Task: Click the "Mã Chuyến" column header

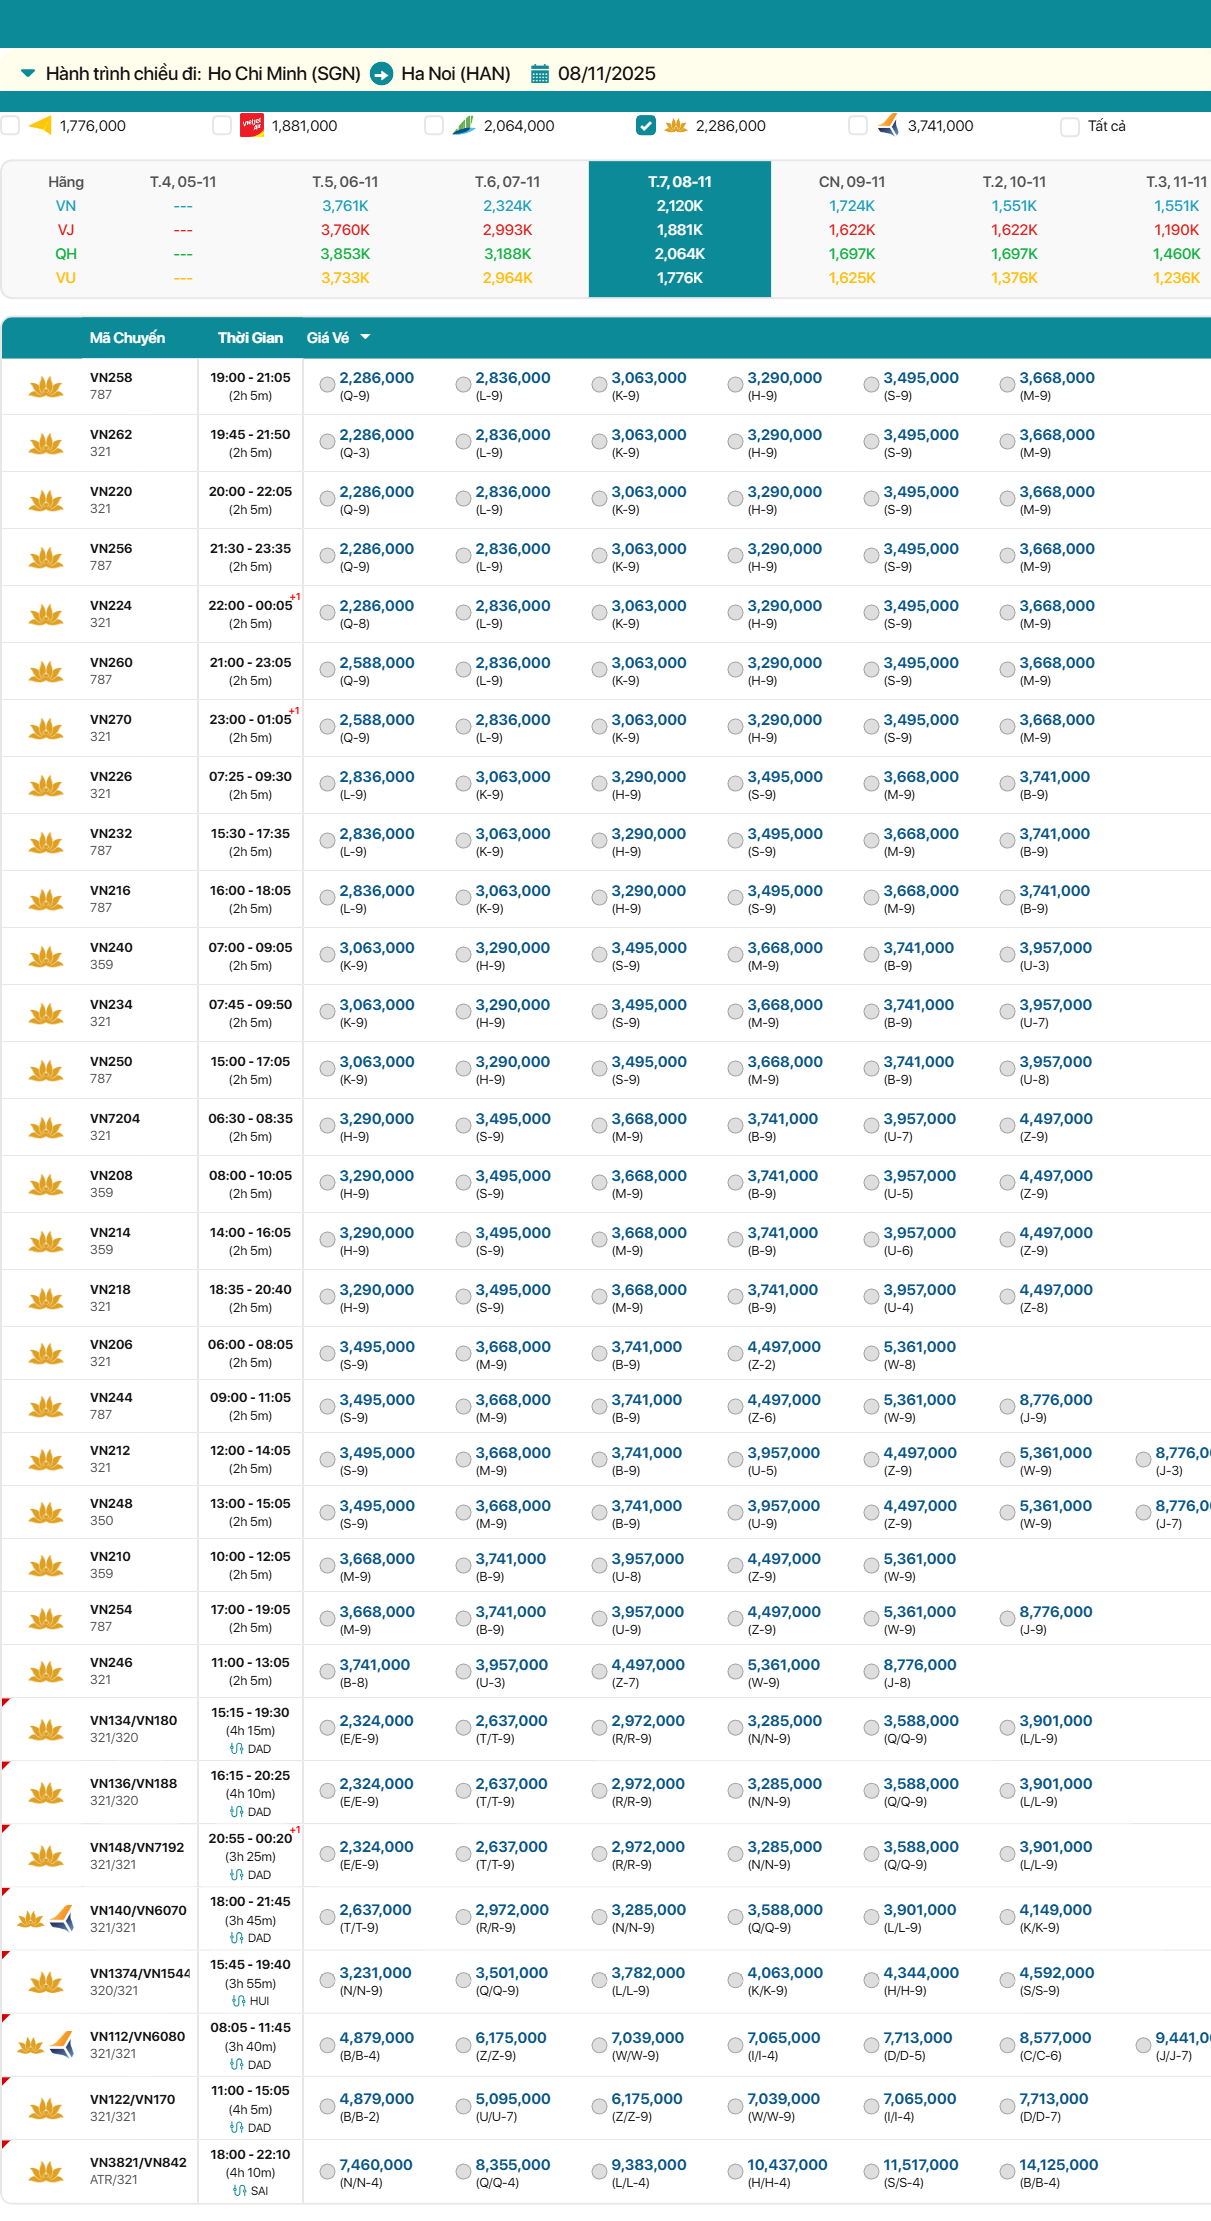Action: click(127, 338)
